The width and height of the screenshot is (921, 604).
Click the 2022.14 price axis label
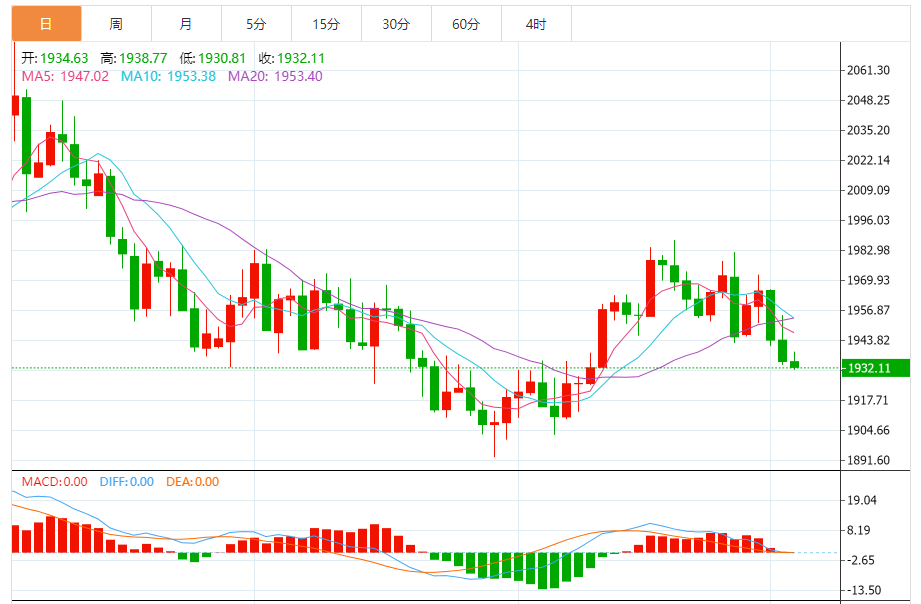coord(868,160)
